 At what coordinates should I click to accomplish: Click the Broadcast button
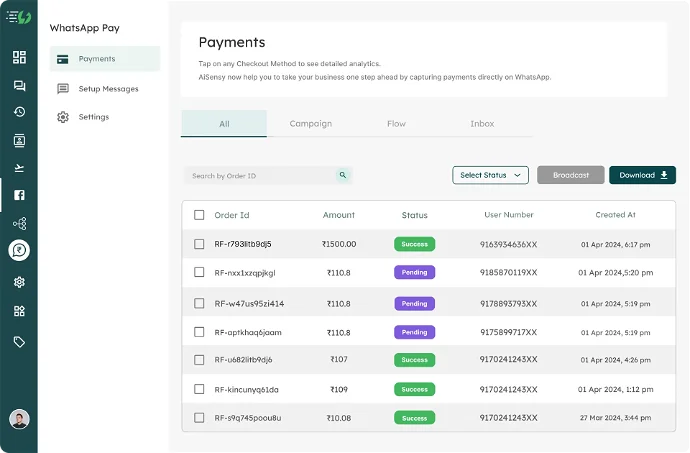pos(571,175)
